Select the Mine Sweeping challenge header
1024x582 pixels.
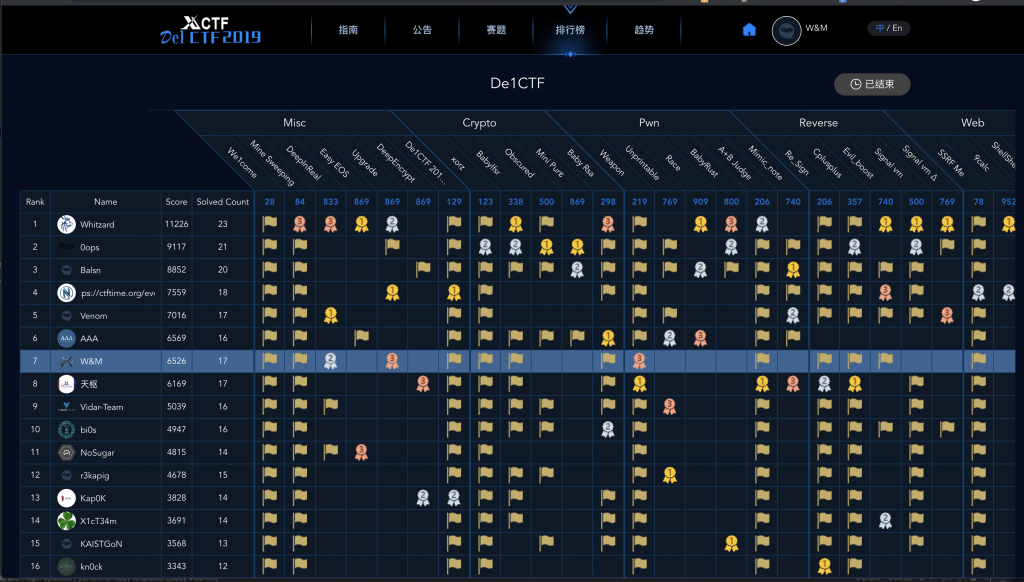click(272, 162)
